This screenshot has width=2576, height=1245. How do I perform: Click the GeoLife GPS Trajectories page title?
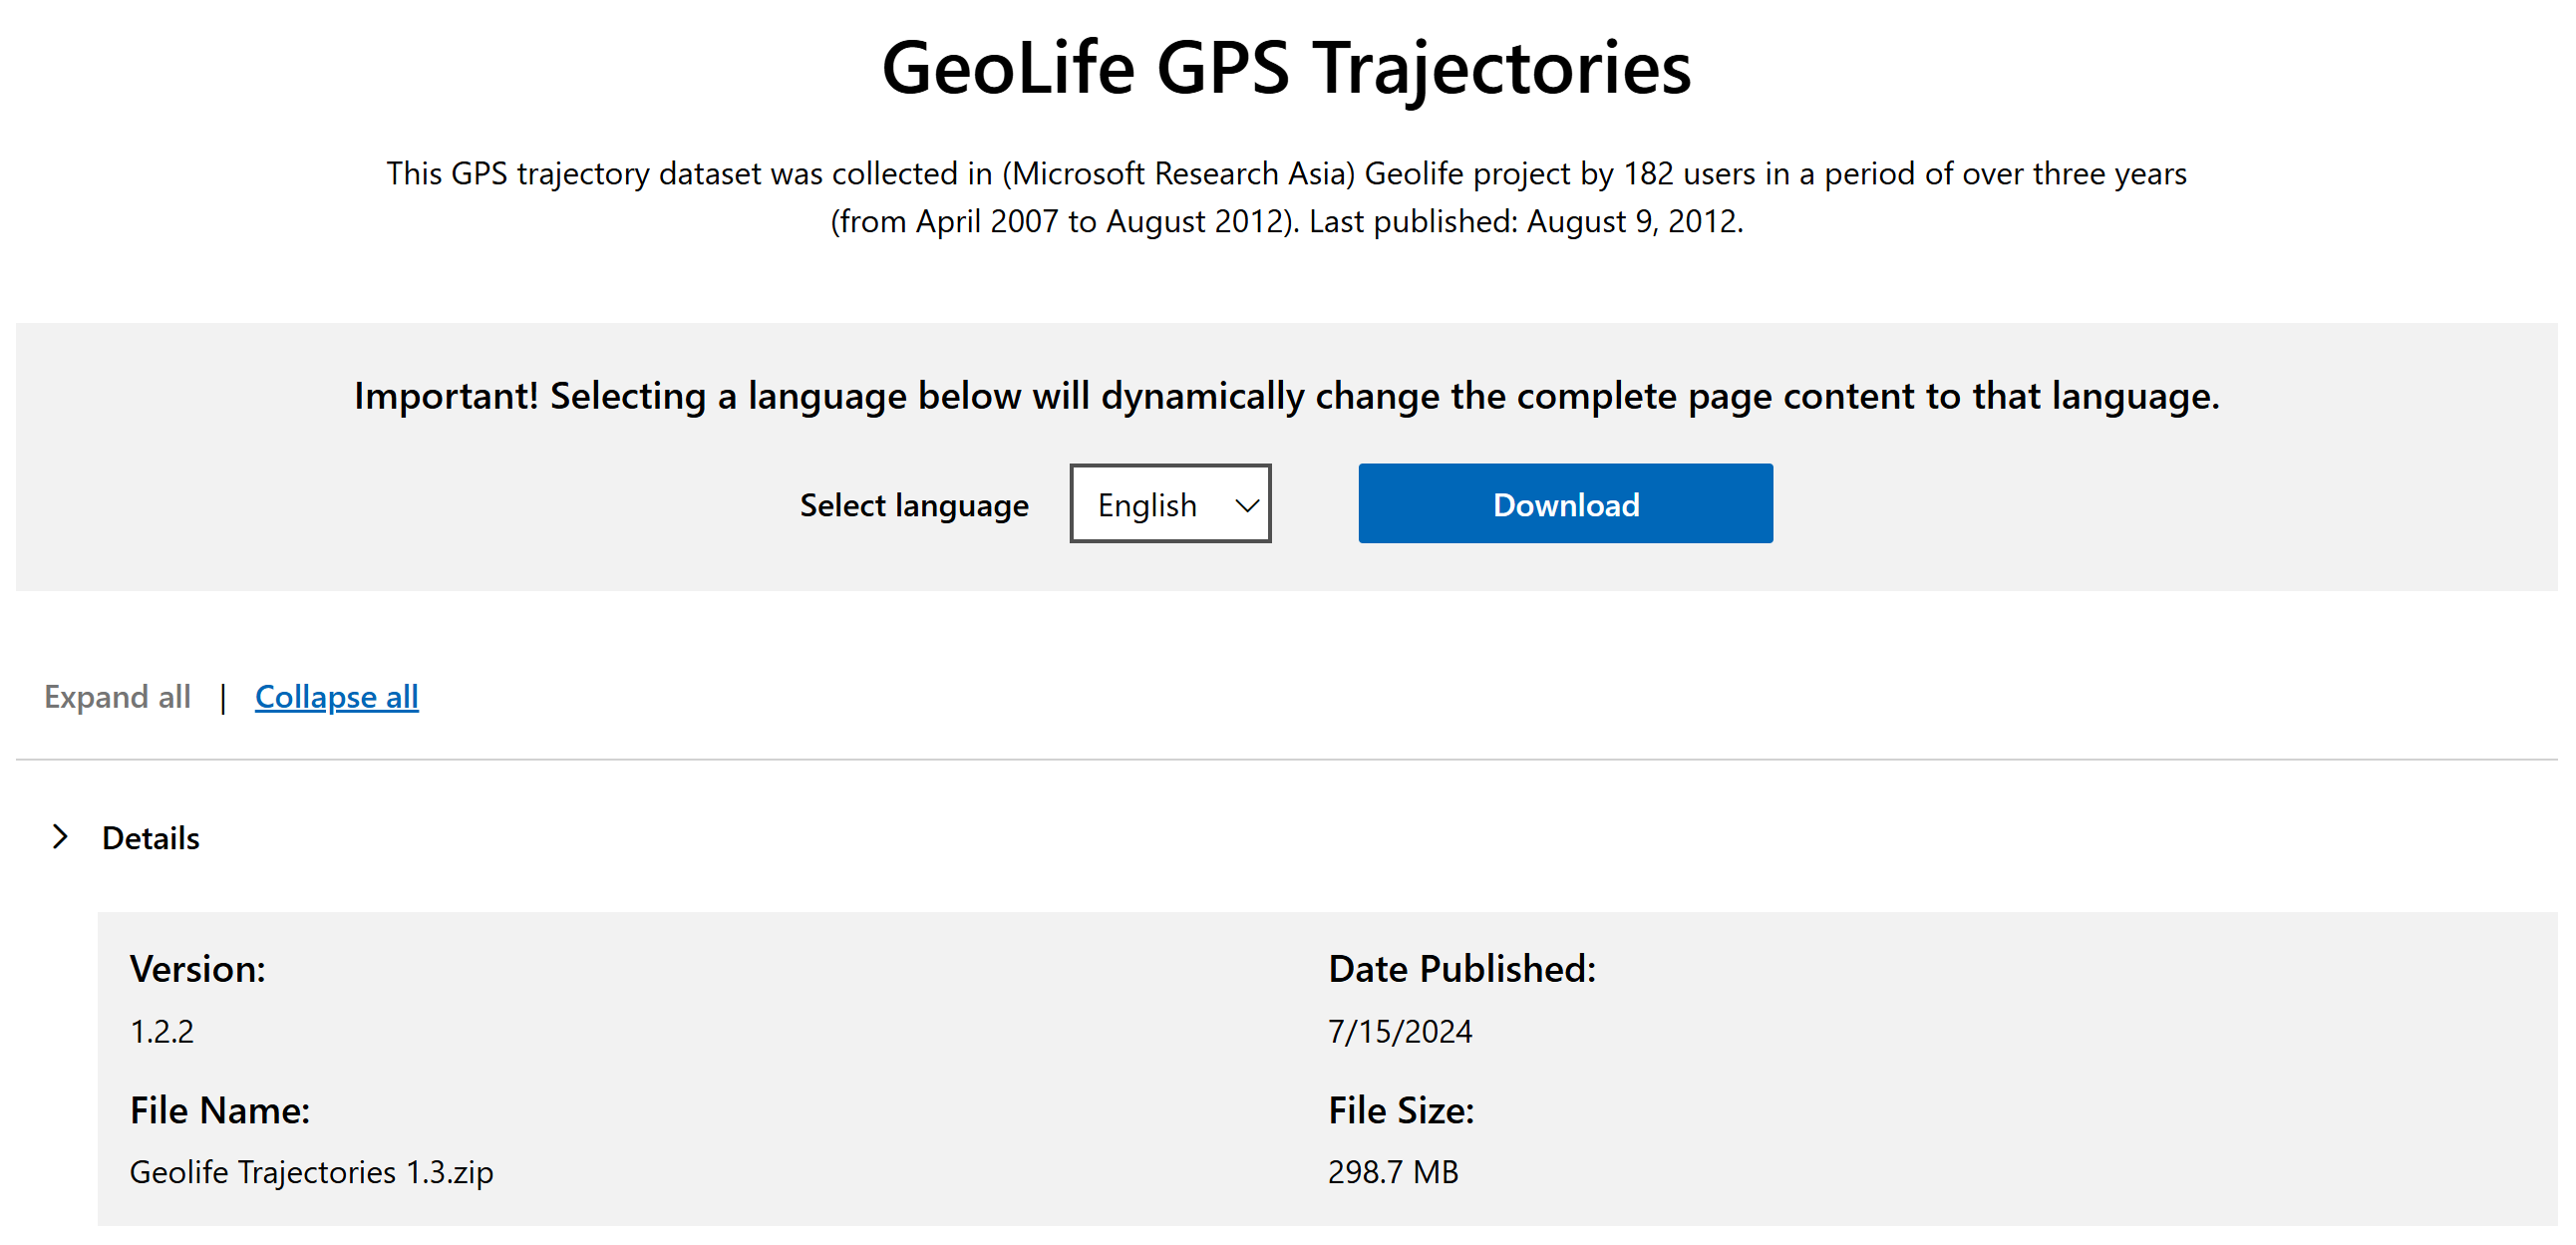point(1286,68)
